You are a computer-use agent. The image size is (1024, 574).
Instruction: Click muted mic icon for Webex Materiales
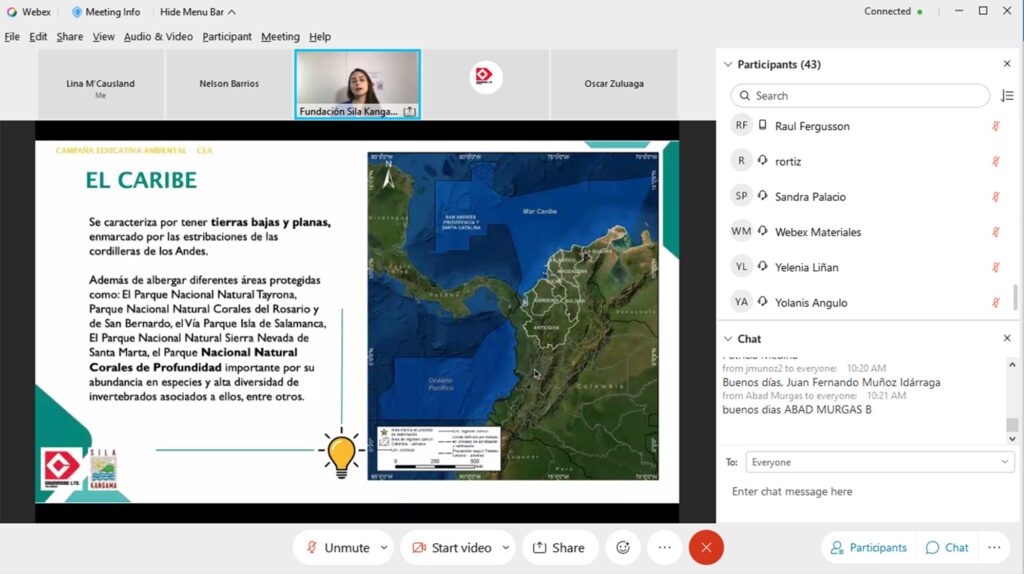[996, 232]
